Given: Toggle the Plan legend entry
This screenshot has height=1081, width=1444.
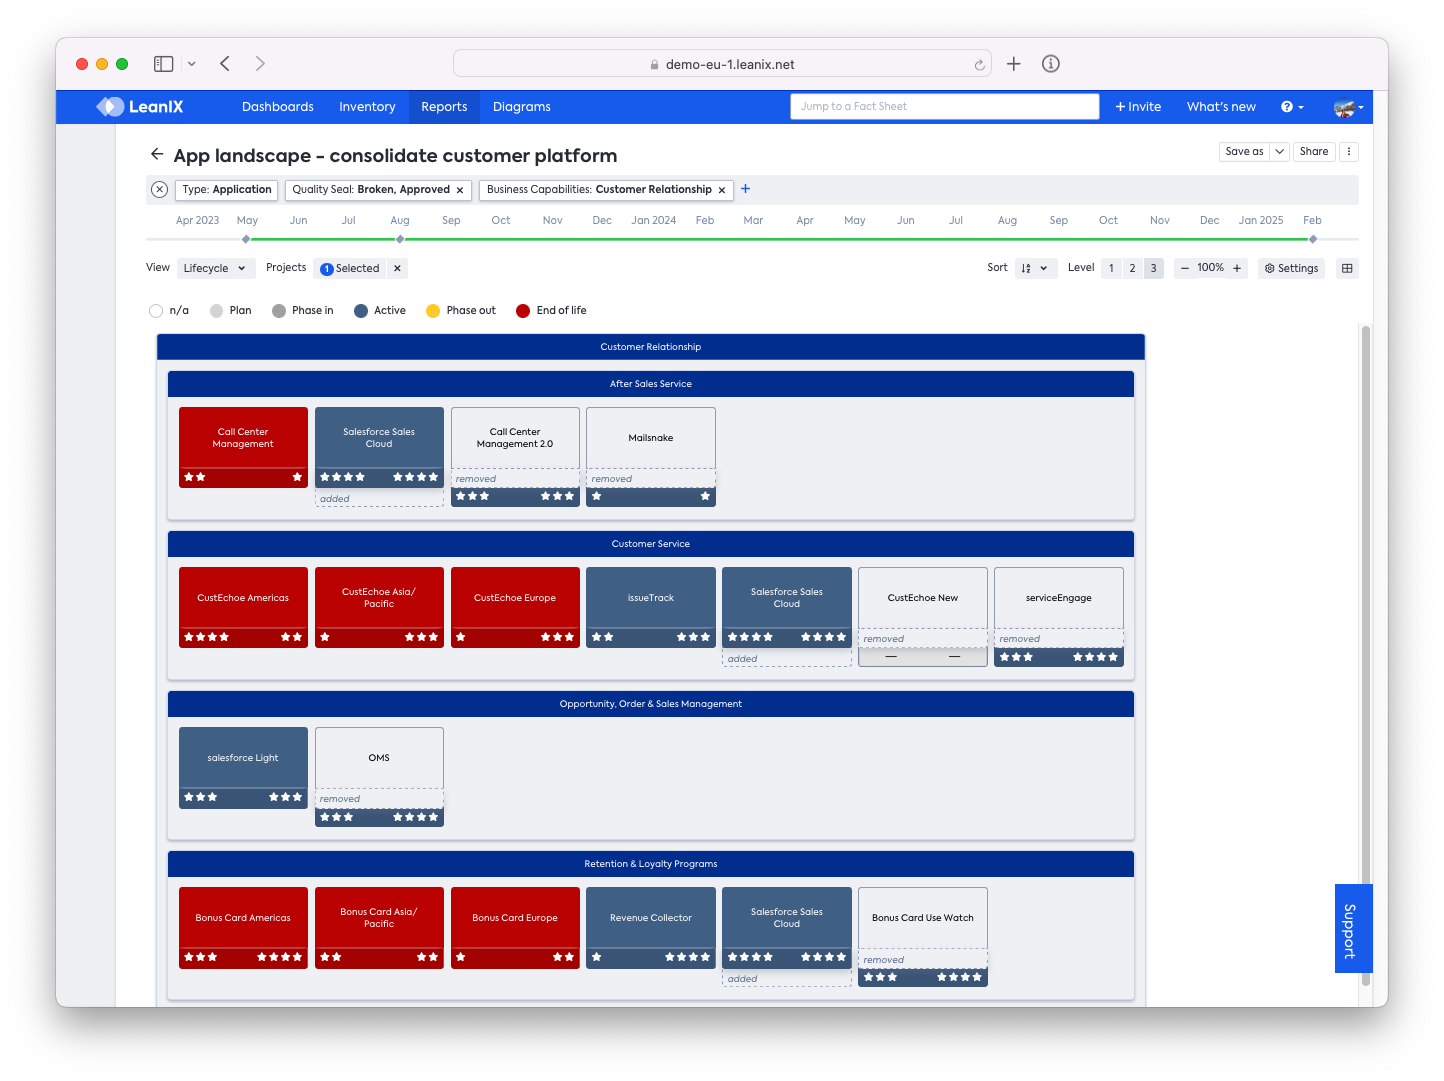Looking at the screenshot, I should click(231, 311).
